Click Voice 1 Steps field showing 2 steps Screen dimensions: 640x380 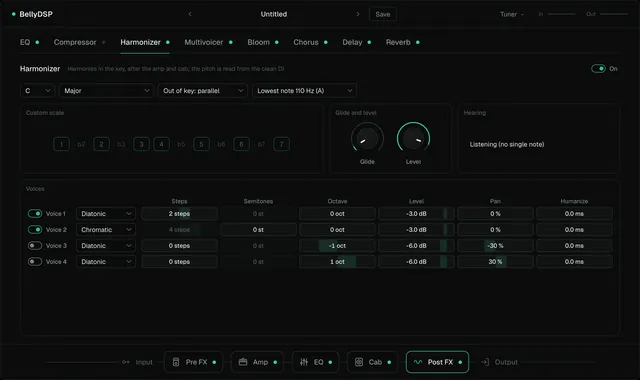[179, 213]
